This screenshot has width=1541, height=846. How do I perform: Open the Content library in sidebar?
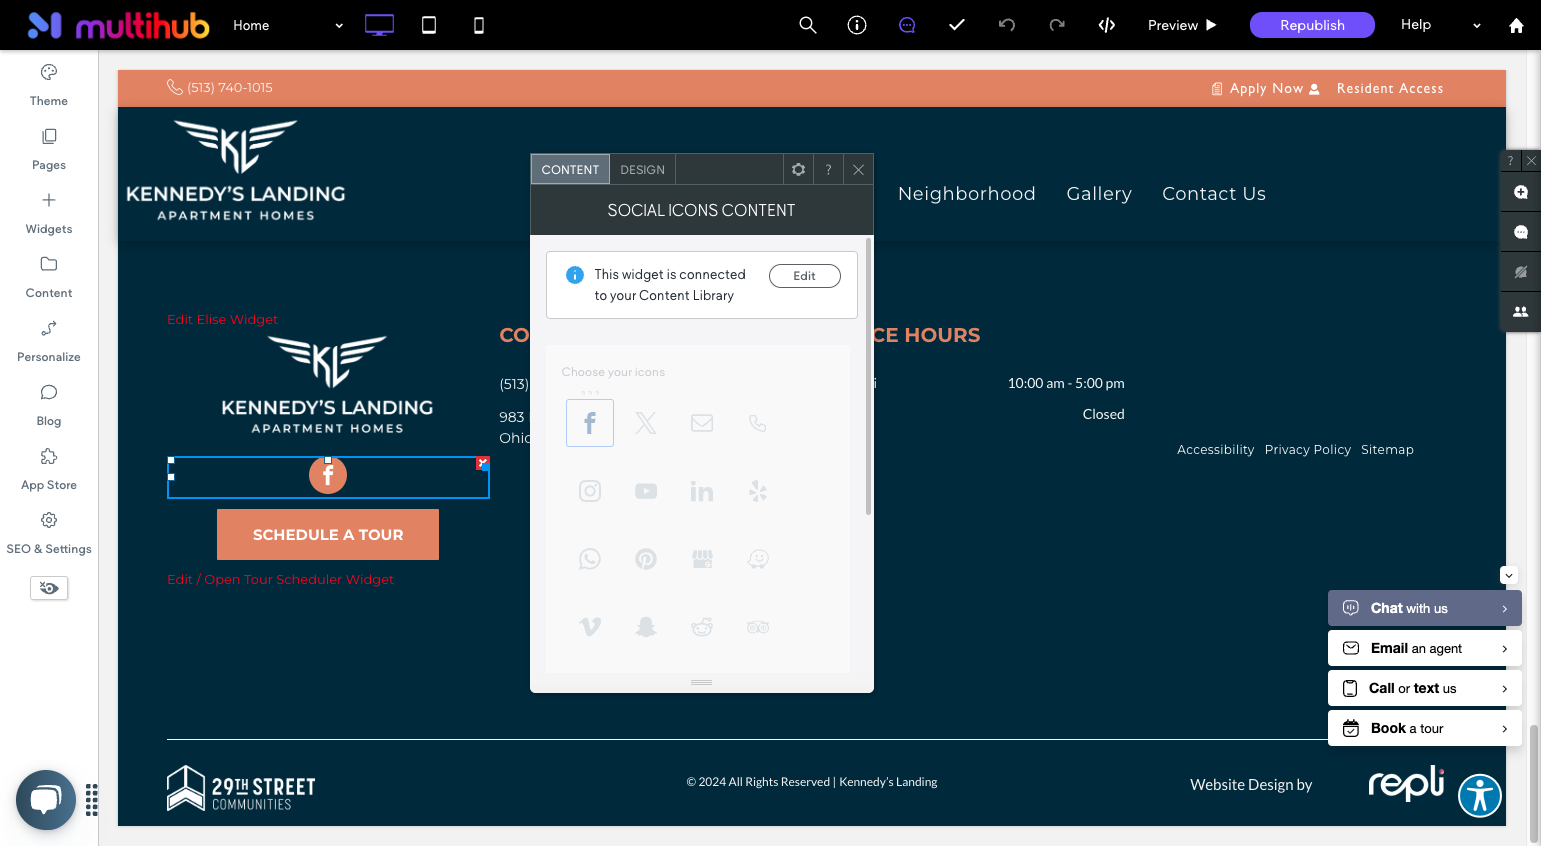coord(49,277)
